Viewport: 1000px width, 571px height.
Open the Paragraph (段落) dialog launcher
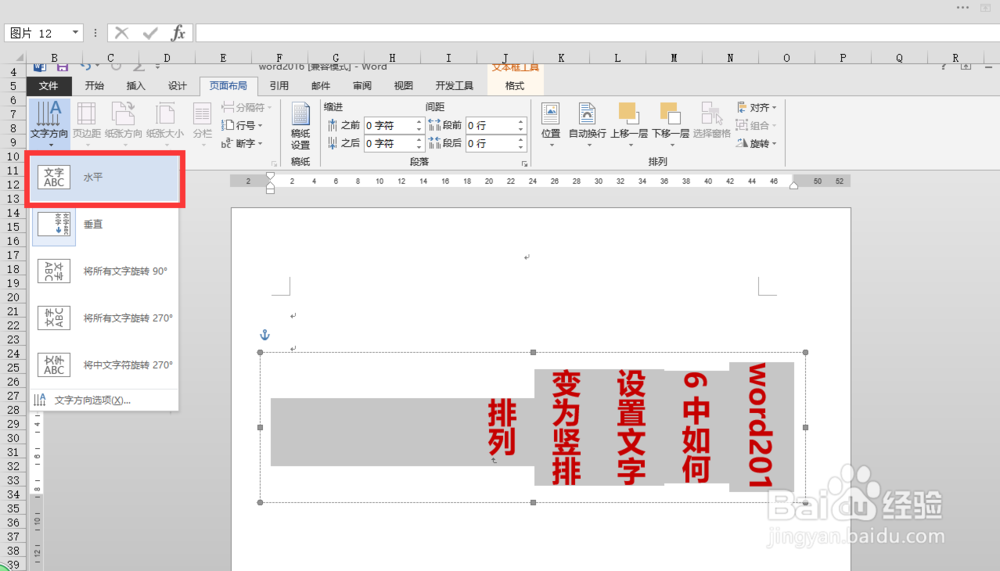coord(524,163)
